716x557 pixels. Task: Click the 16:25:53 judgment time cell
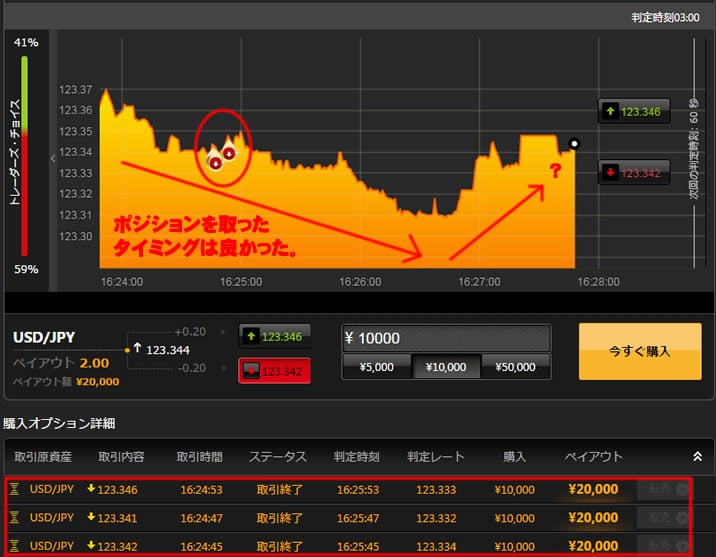click(x=358, y=490)
